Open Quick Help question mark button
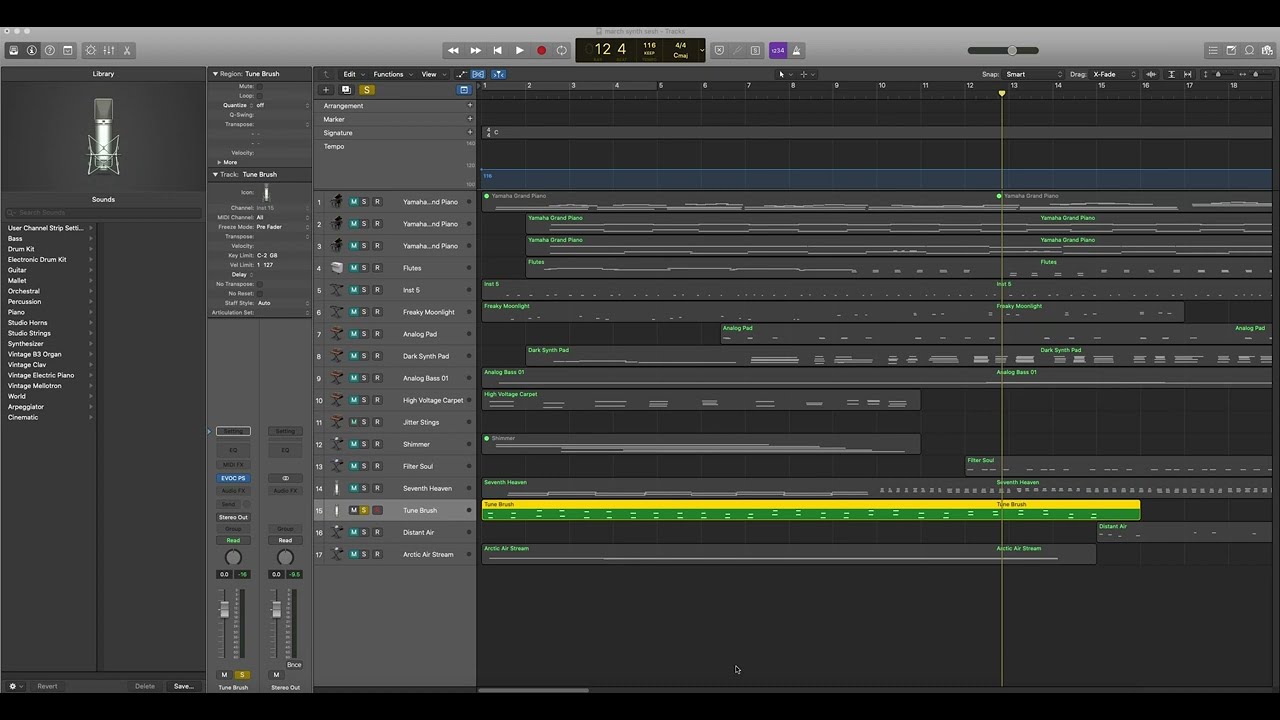Screen dimensions: 1280x720 point(50,50)
